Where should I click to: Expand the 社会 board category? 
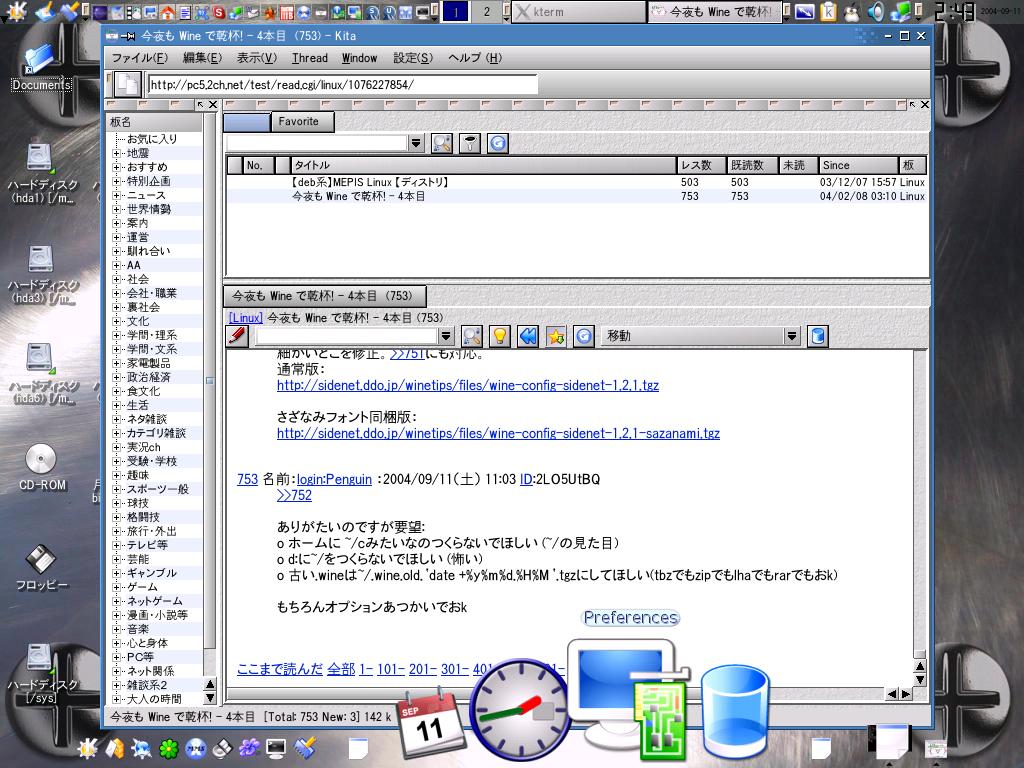point(116,280)
